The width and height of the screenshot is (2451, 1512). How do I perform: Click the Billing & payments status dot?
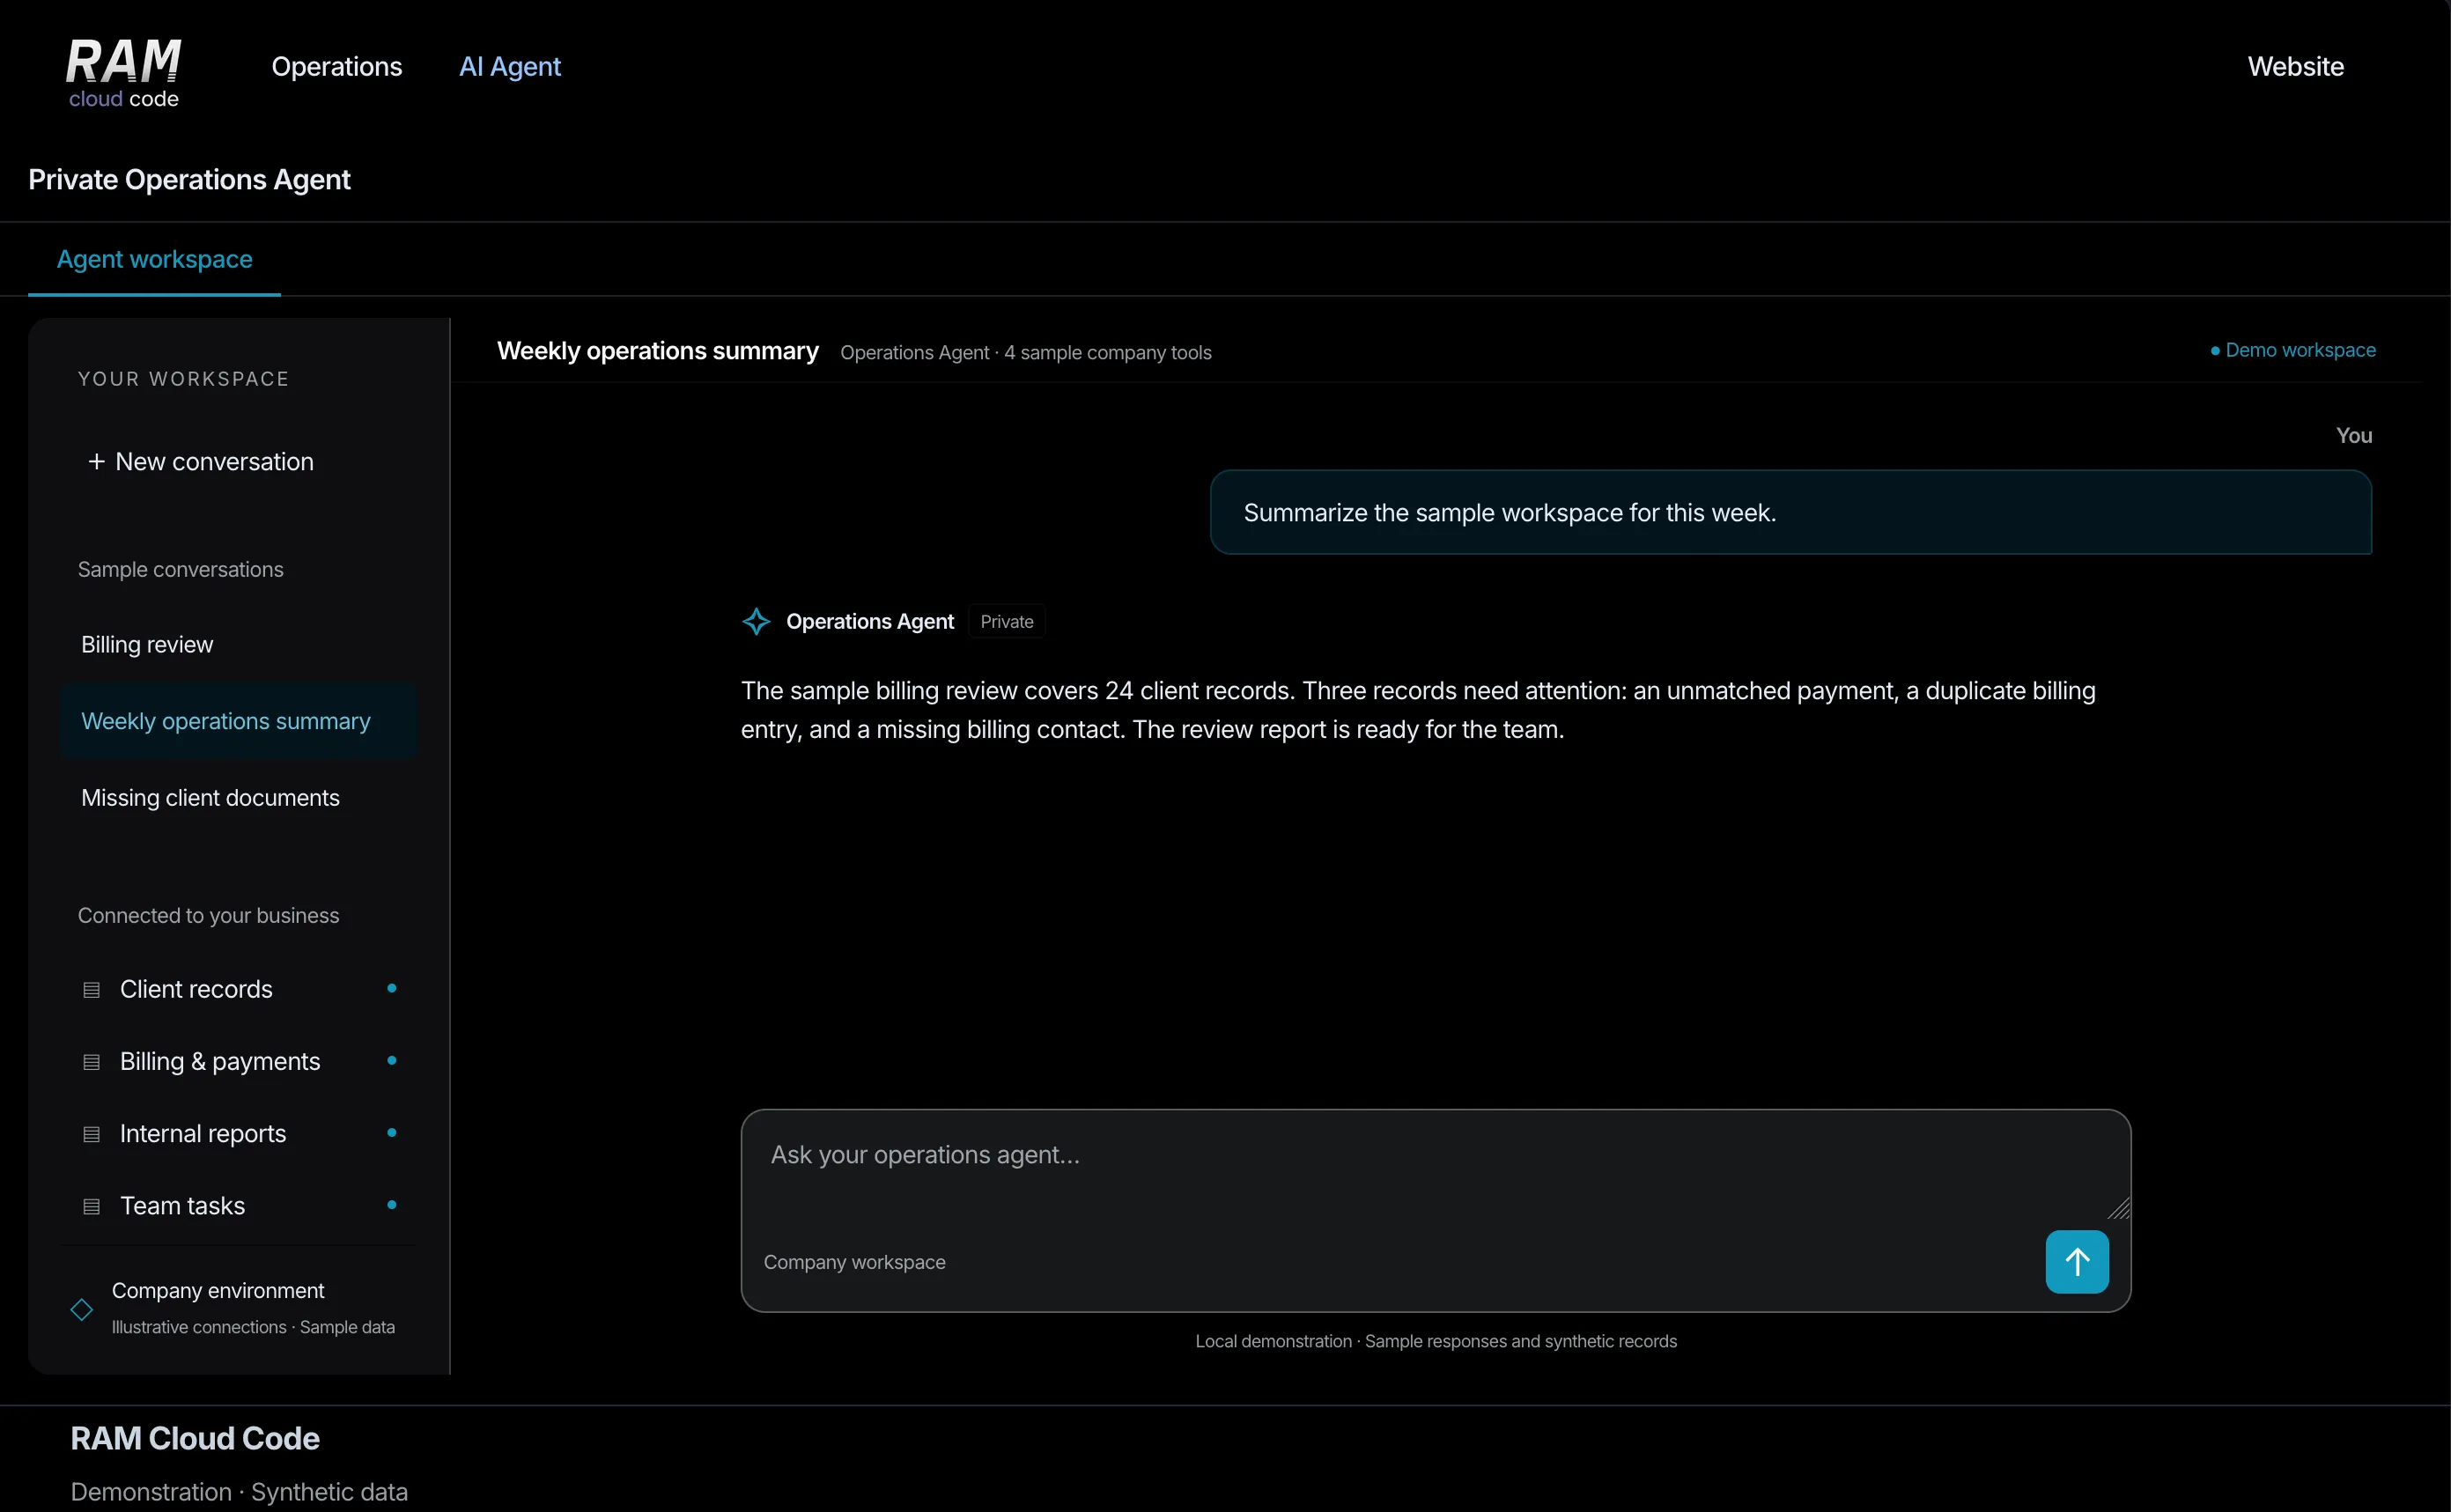[391, 1060]
